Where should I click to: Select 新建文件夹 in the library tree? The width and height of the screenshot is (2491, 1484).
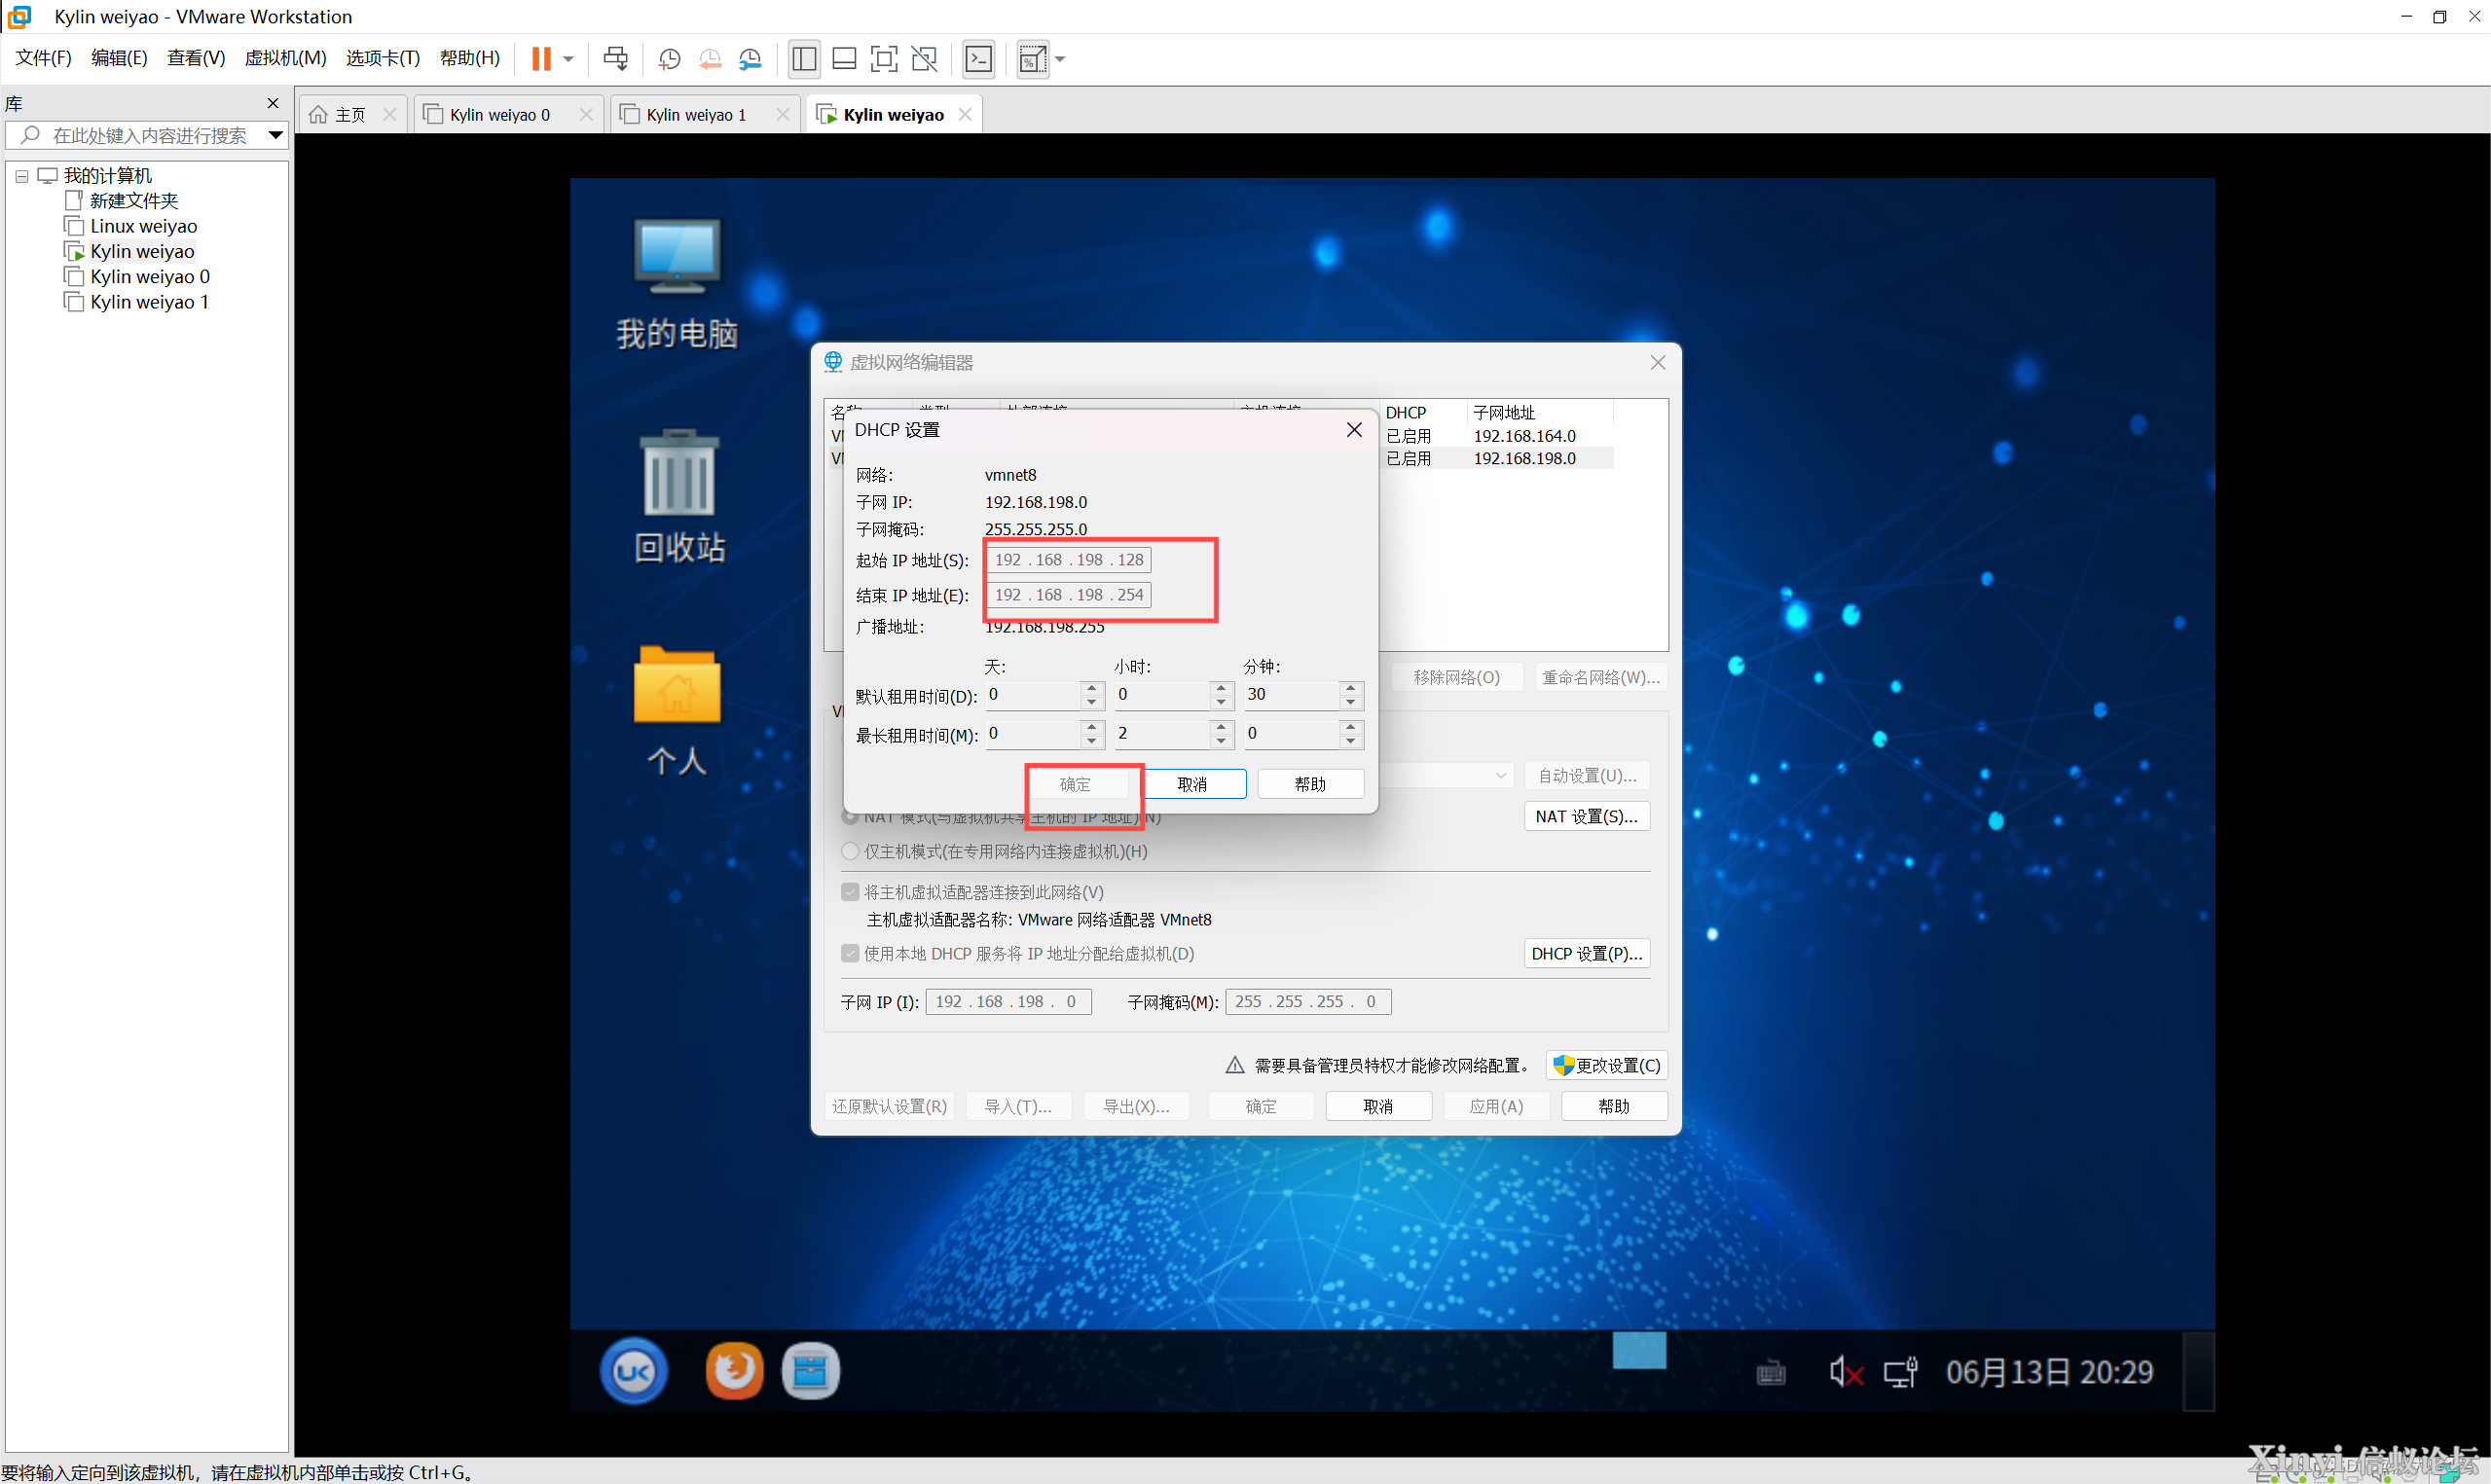point(133,201)
